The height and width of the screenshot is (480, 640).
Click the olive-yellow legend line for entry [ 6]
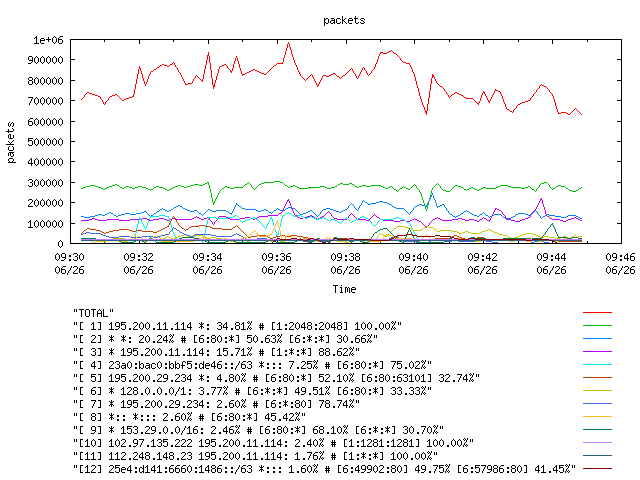click(598, 391)
